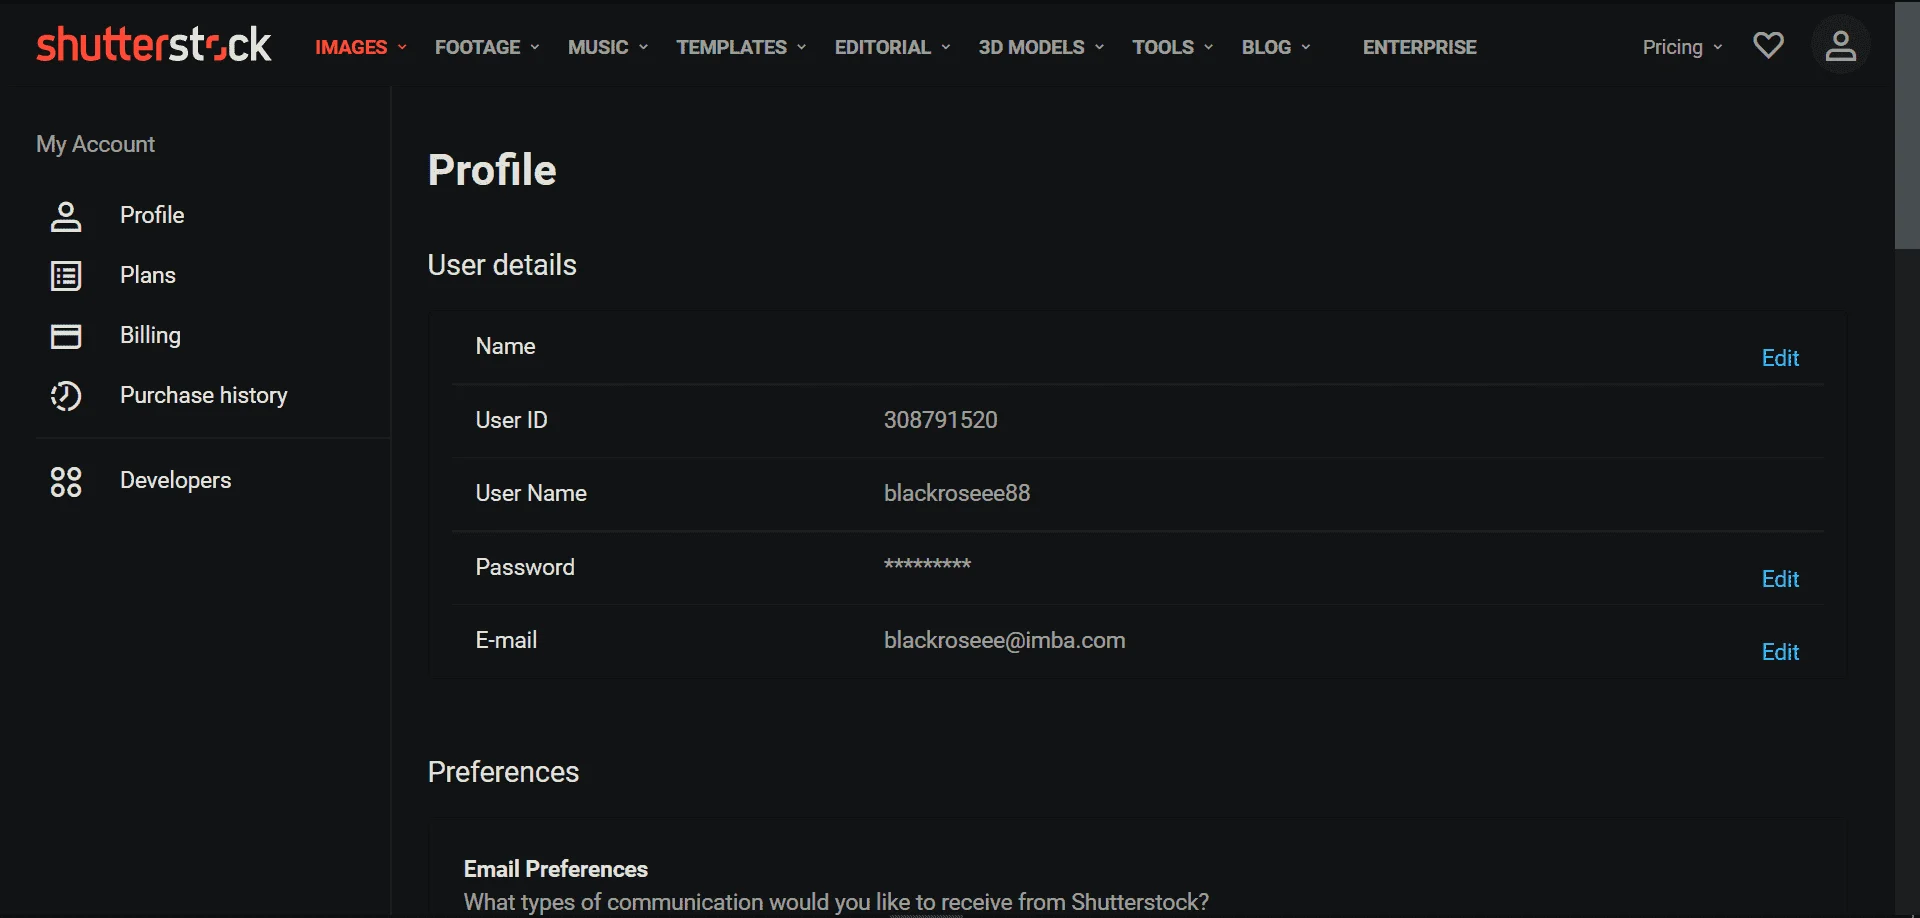Open the Enterprise menu item

1419,47
